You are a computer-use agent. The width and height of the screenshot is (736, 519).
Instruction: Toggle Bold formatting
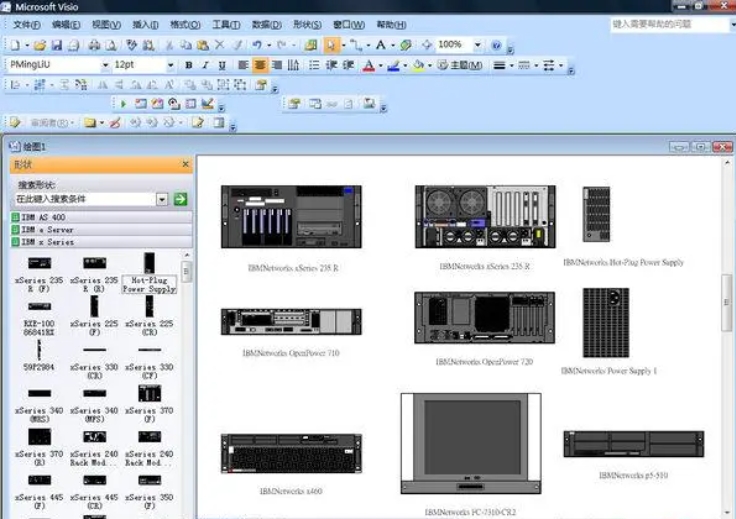tap(187, 65)
